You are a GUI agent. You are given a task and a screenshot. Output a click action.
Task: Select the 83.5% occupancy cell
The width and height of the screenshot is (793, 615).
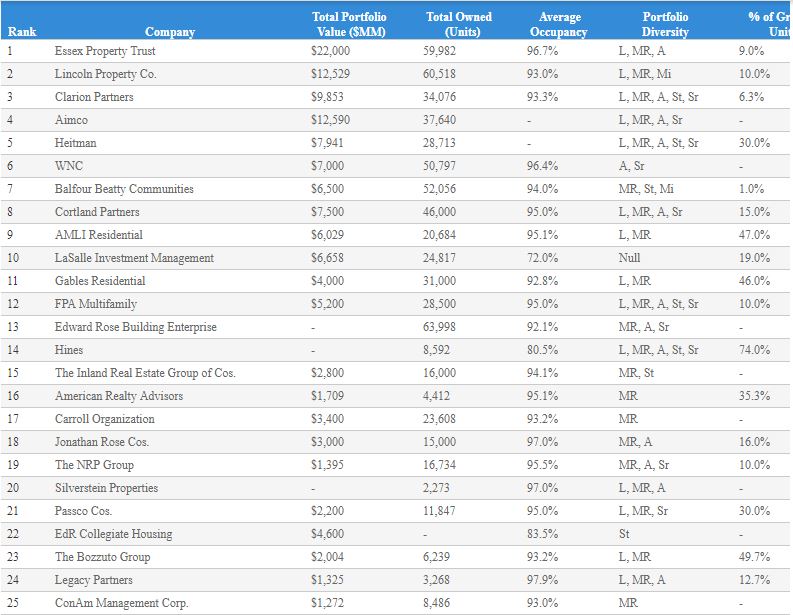[542, 534]
